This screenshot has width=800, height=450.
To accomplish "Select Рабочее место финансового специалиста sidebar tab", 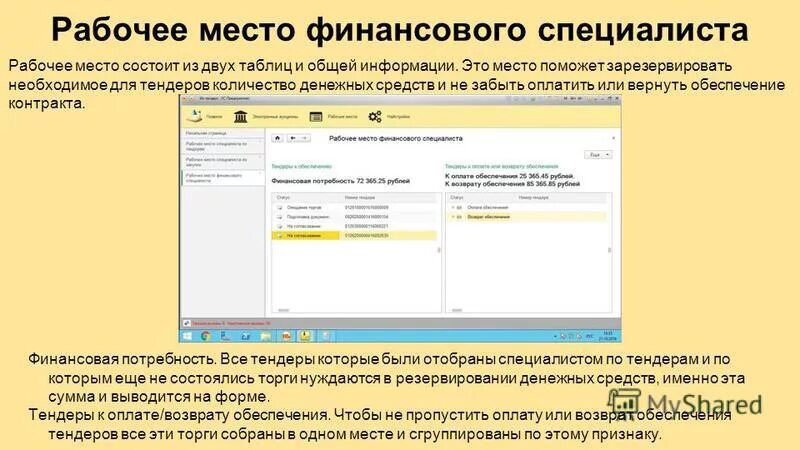I will pyautogui.click(x=222, y=178).
